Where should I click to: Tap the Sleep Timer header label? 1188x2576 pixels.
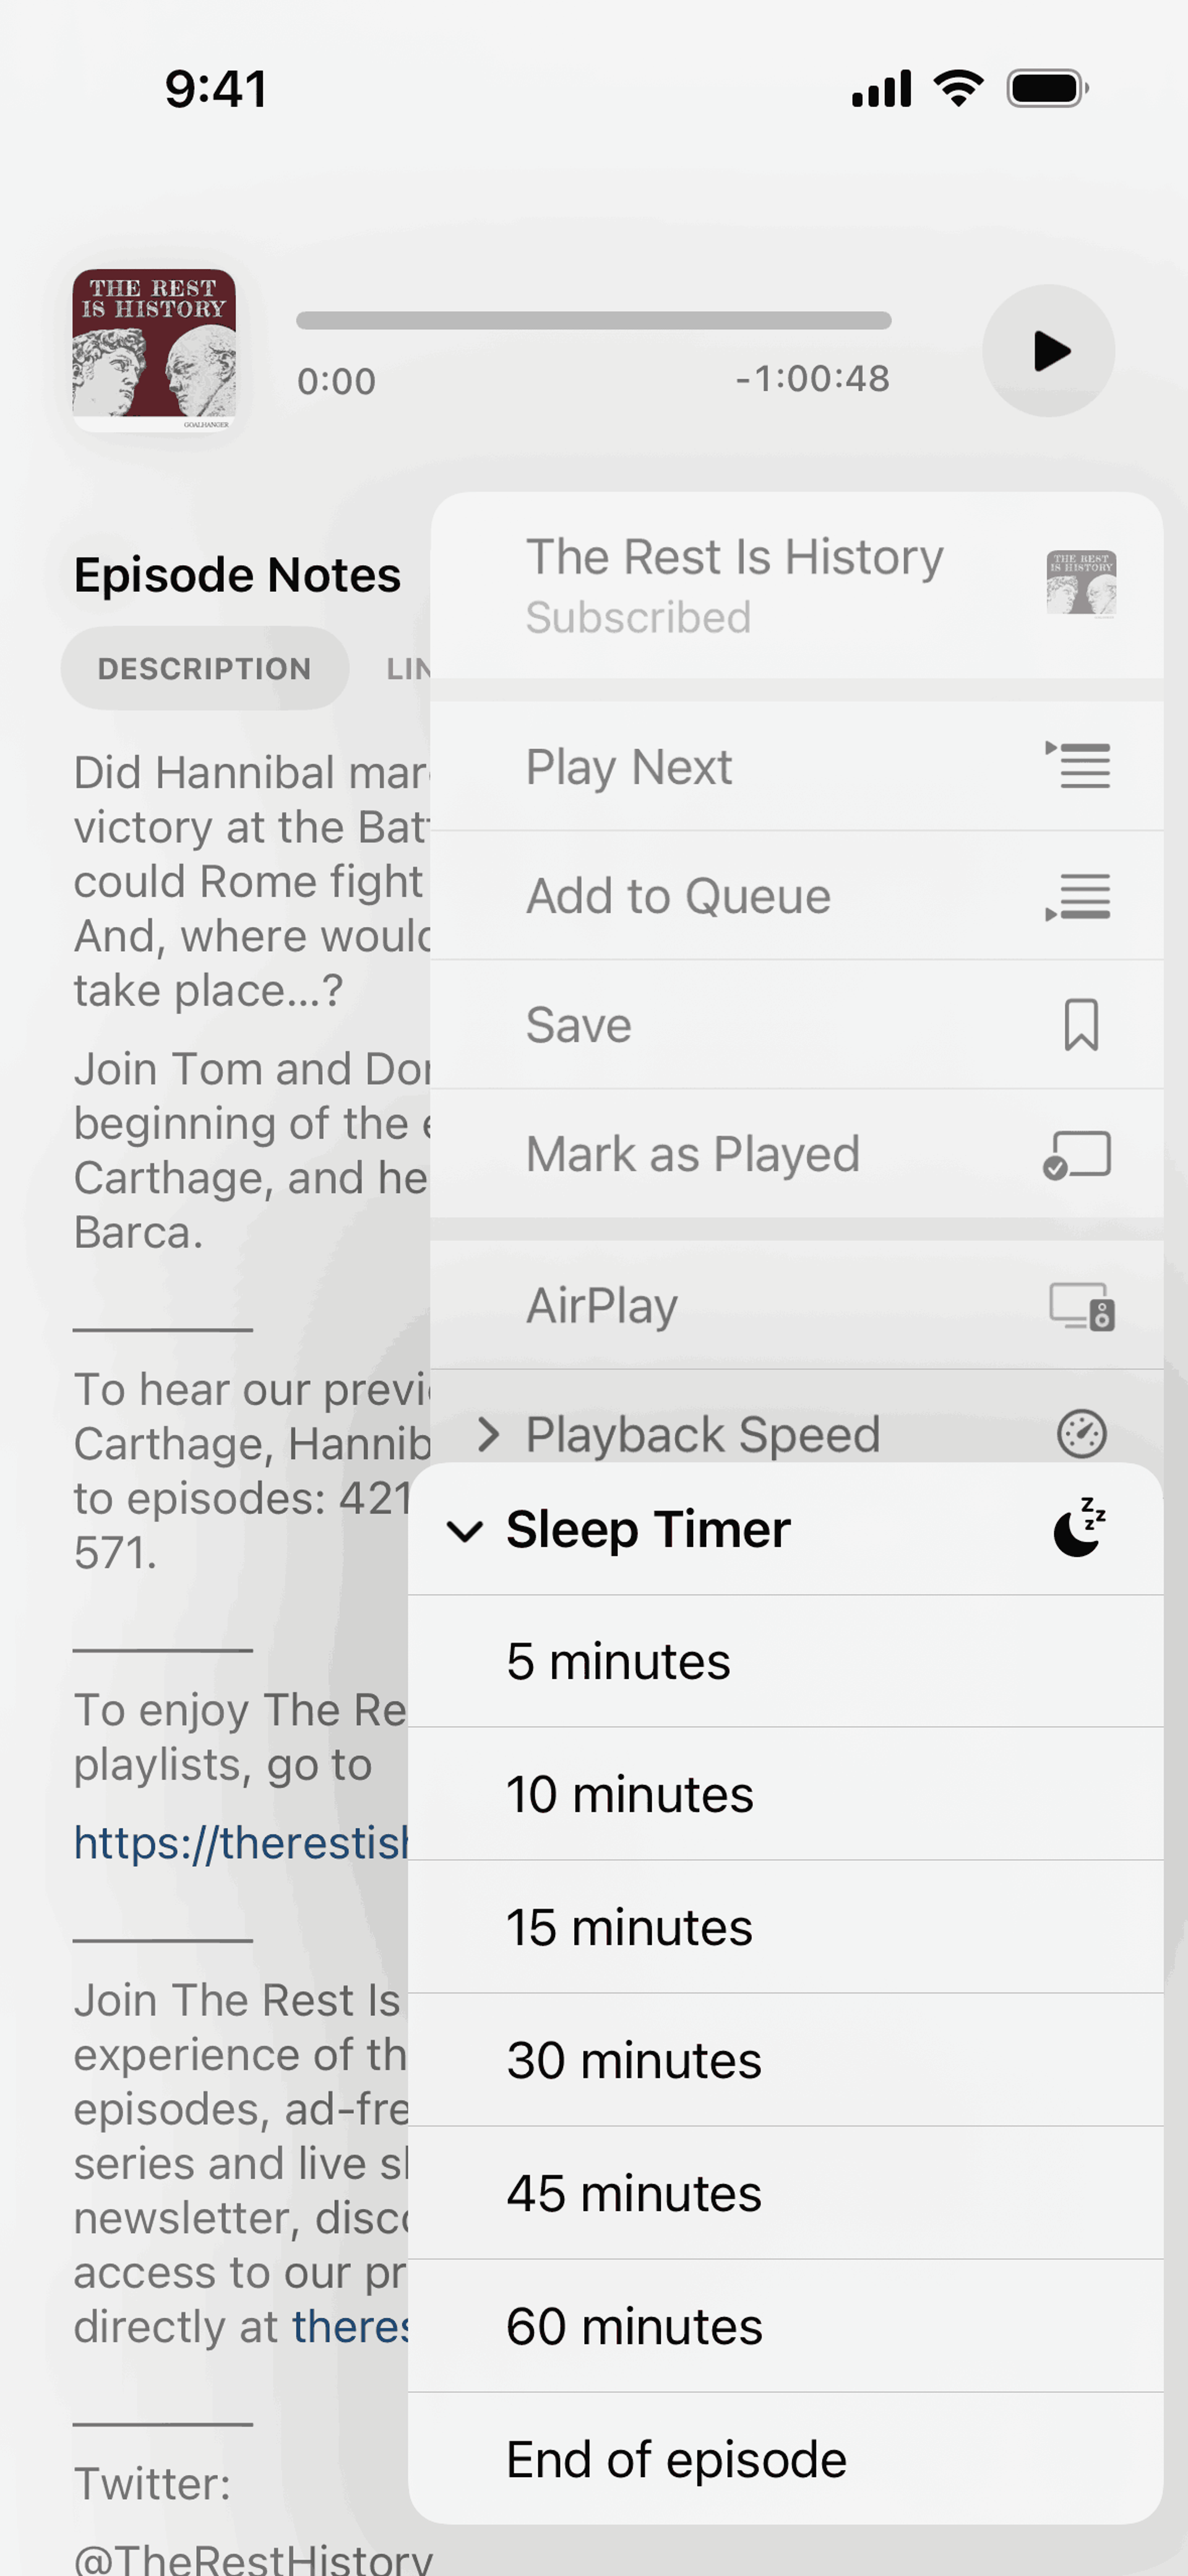[x=648, y=1529]
